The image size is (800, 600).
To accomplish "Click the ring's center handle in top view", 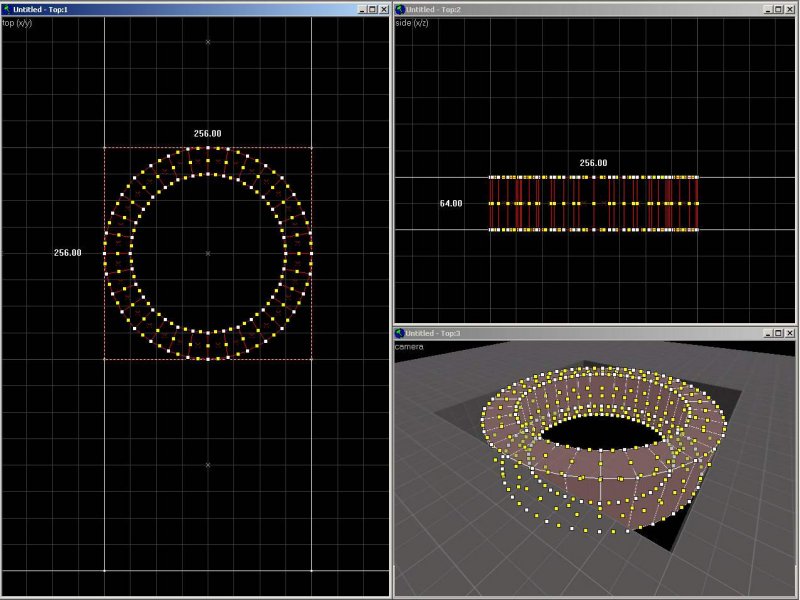I will click(x=208, y=254).
